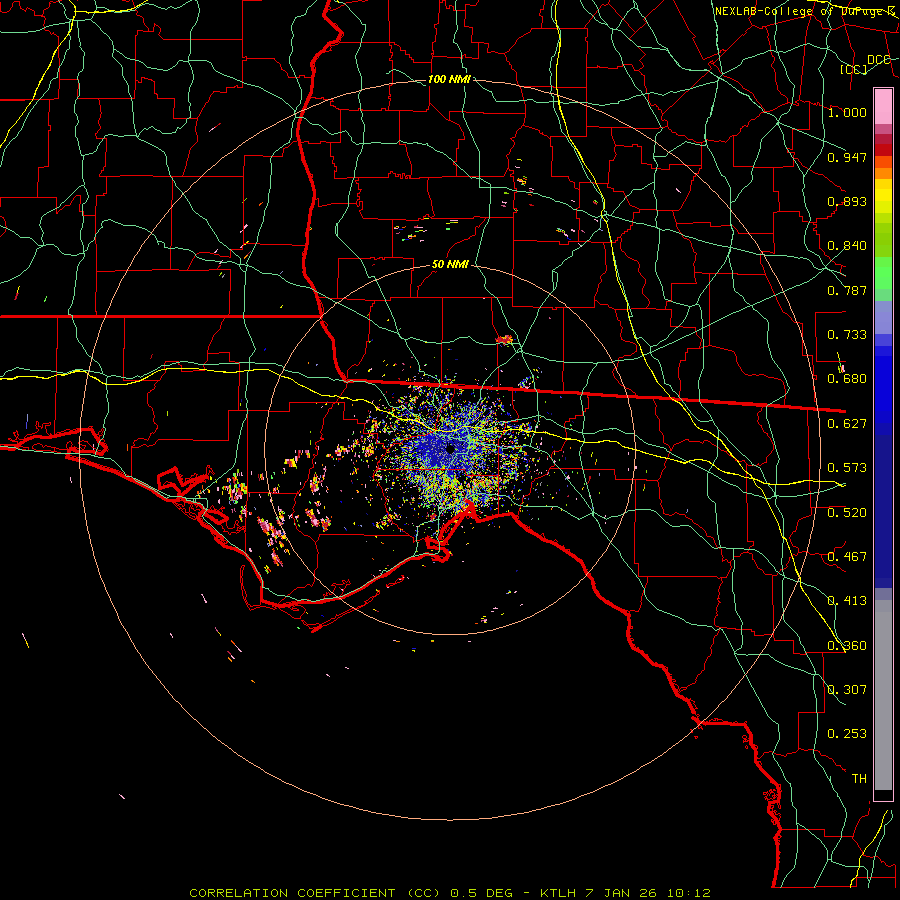900x900 pixels.
Task: Click the pink band topping the color bar
Action: pos(883,106)
